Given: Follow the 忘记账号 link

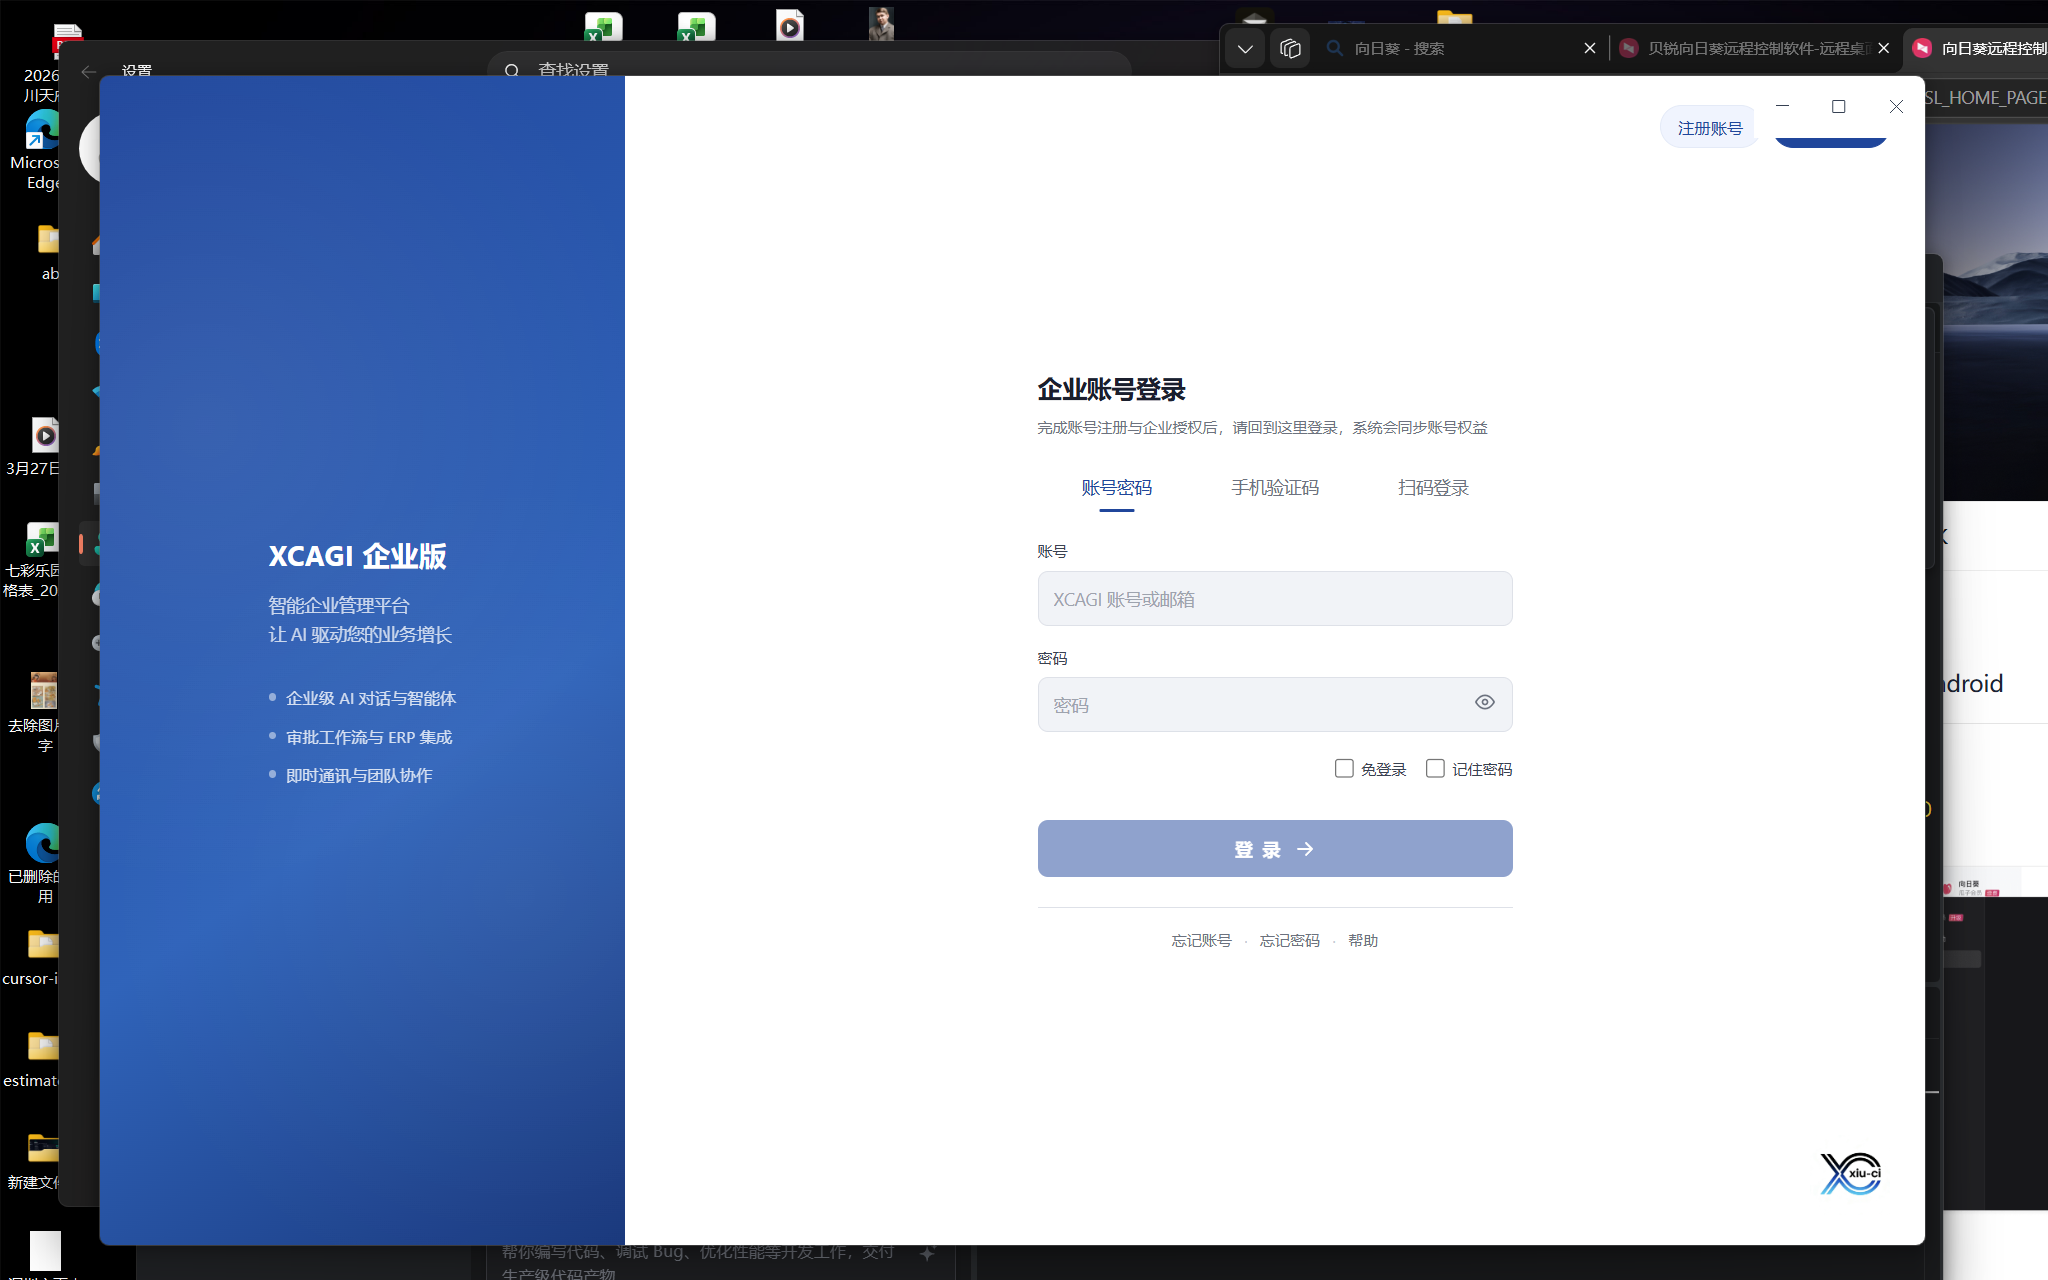Looking at the screenshot, I should click(1202, 941).
